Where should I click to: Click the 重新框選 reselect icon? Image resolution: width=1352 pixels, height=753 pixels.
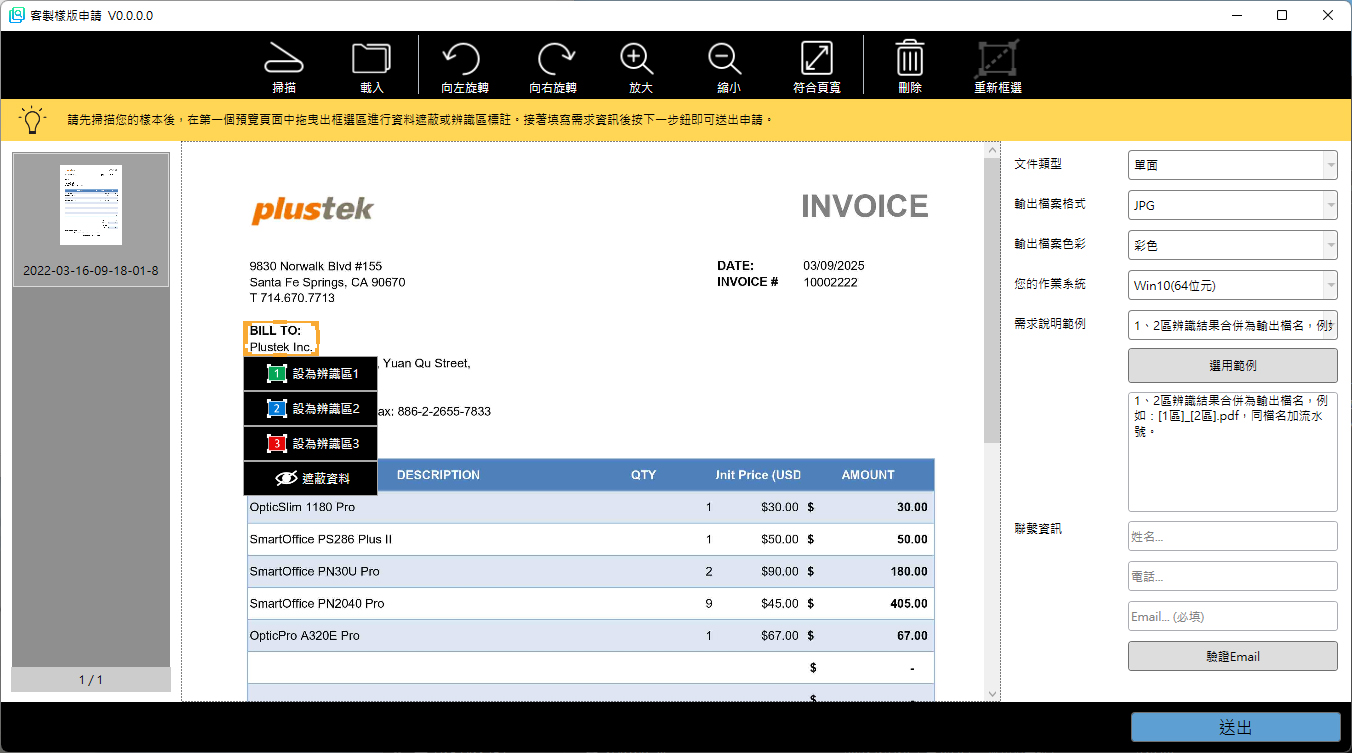[997, 67]
